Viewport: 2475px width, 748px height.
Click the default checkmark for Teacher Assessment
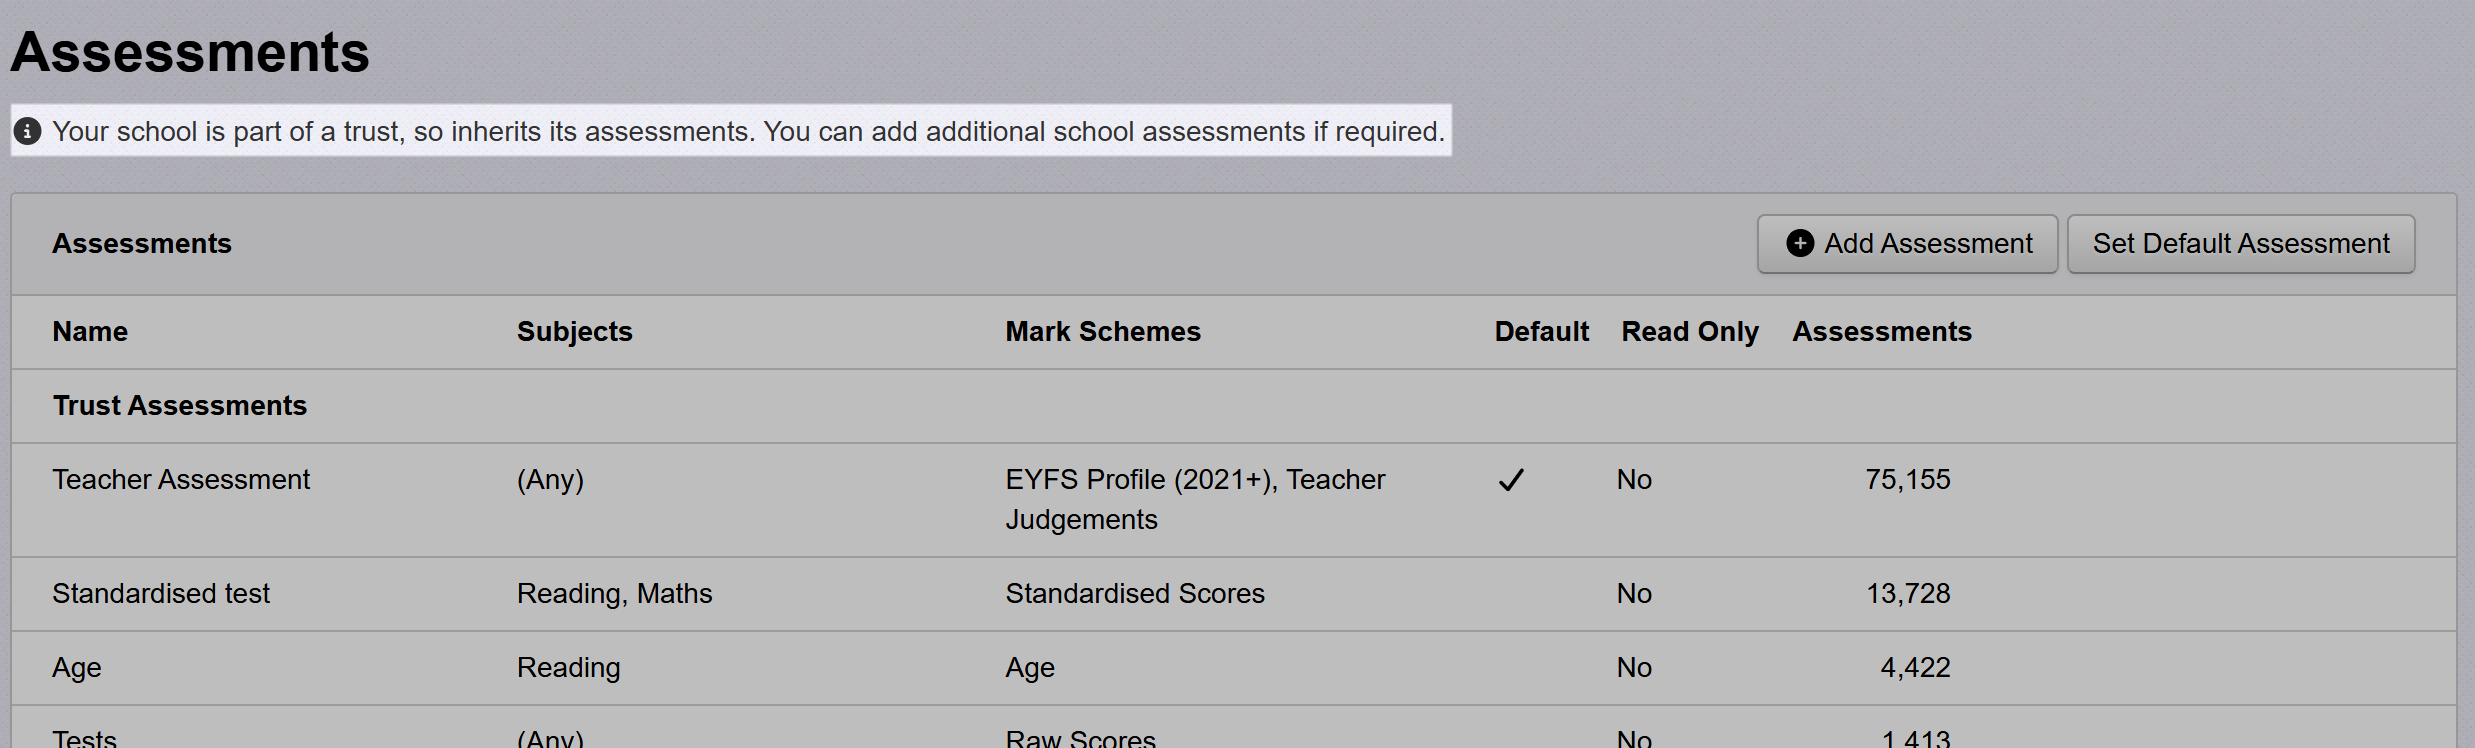click(x=1511, y=480)
